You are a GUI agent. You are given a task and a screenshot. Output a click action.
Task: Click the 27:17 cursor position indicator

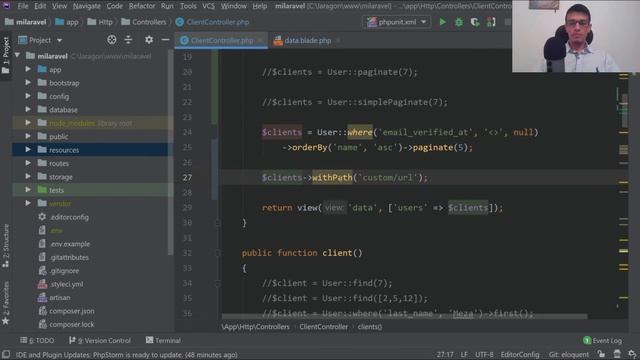pos(445,354)
